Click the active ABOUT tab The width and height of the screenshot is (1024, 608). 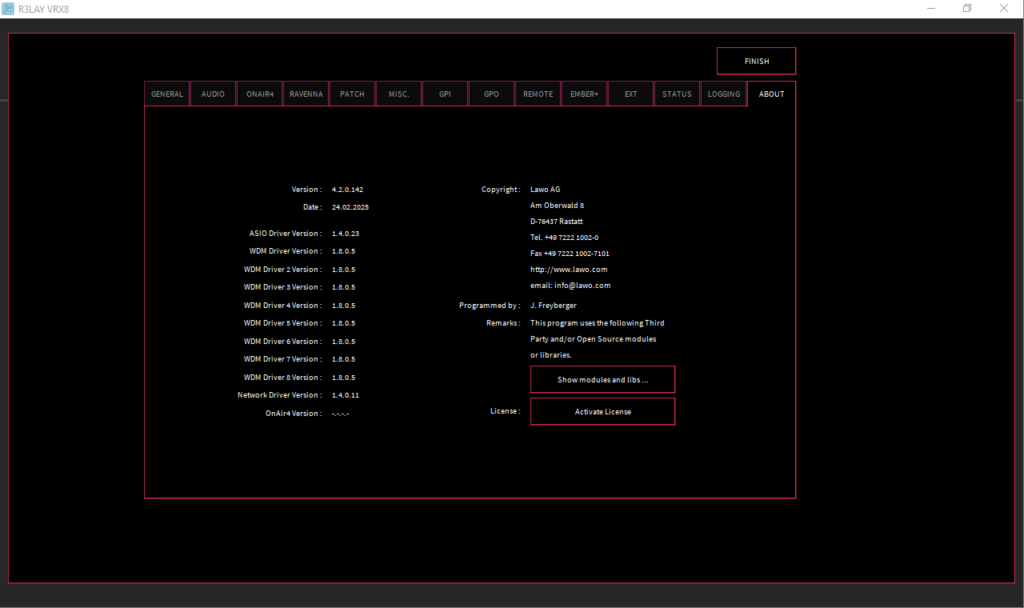tap(771, 94)
